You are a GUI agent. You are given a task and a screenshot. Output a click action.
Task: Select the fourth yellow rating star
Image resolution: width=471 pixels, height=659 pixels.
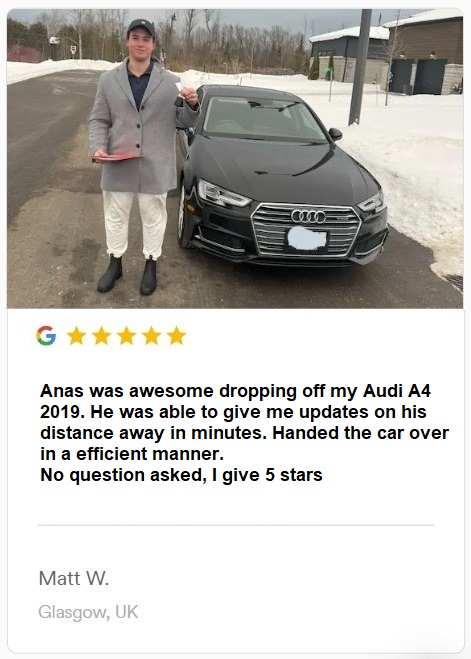[151, 335]
